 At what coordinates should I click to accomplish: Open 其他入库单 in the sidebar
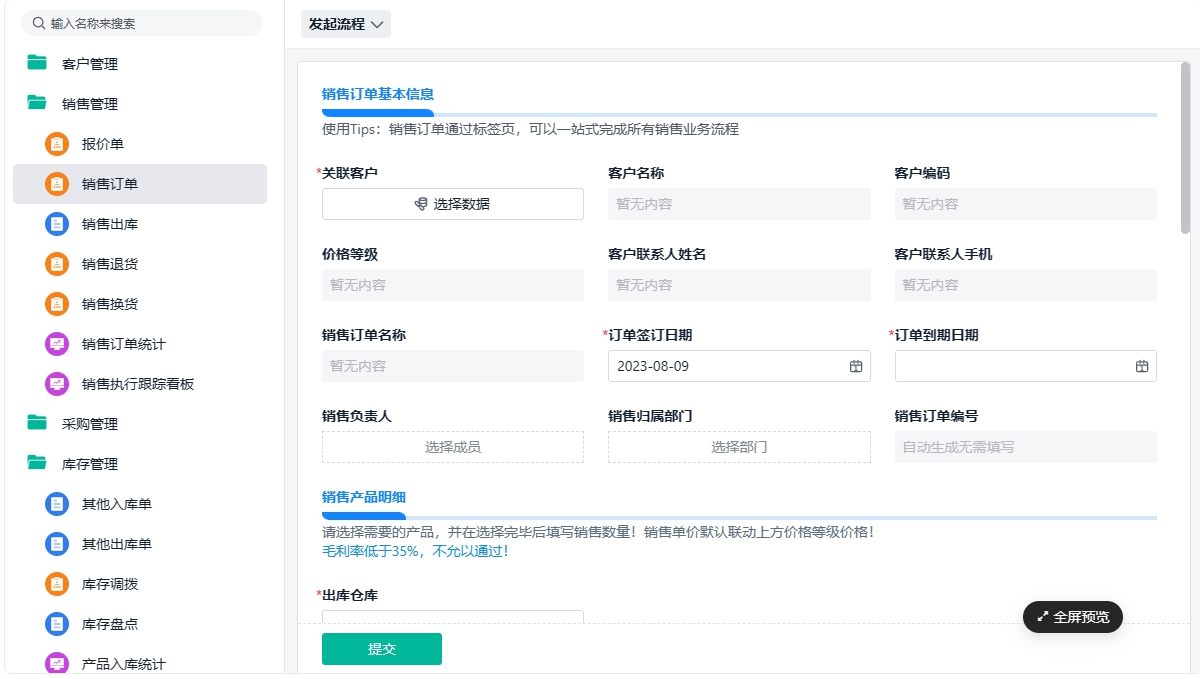tap(140, 504)
